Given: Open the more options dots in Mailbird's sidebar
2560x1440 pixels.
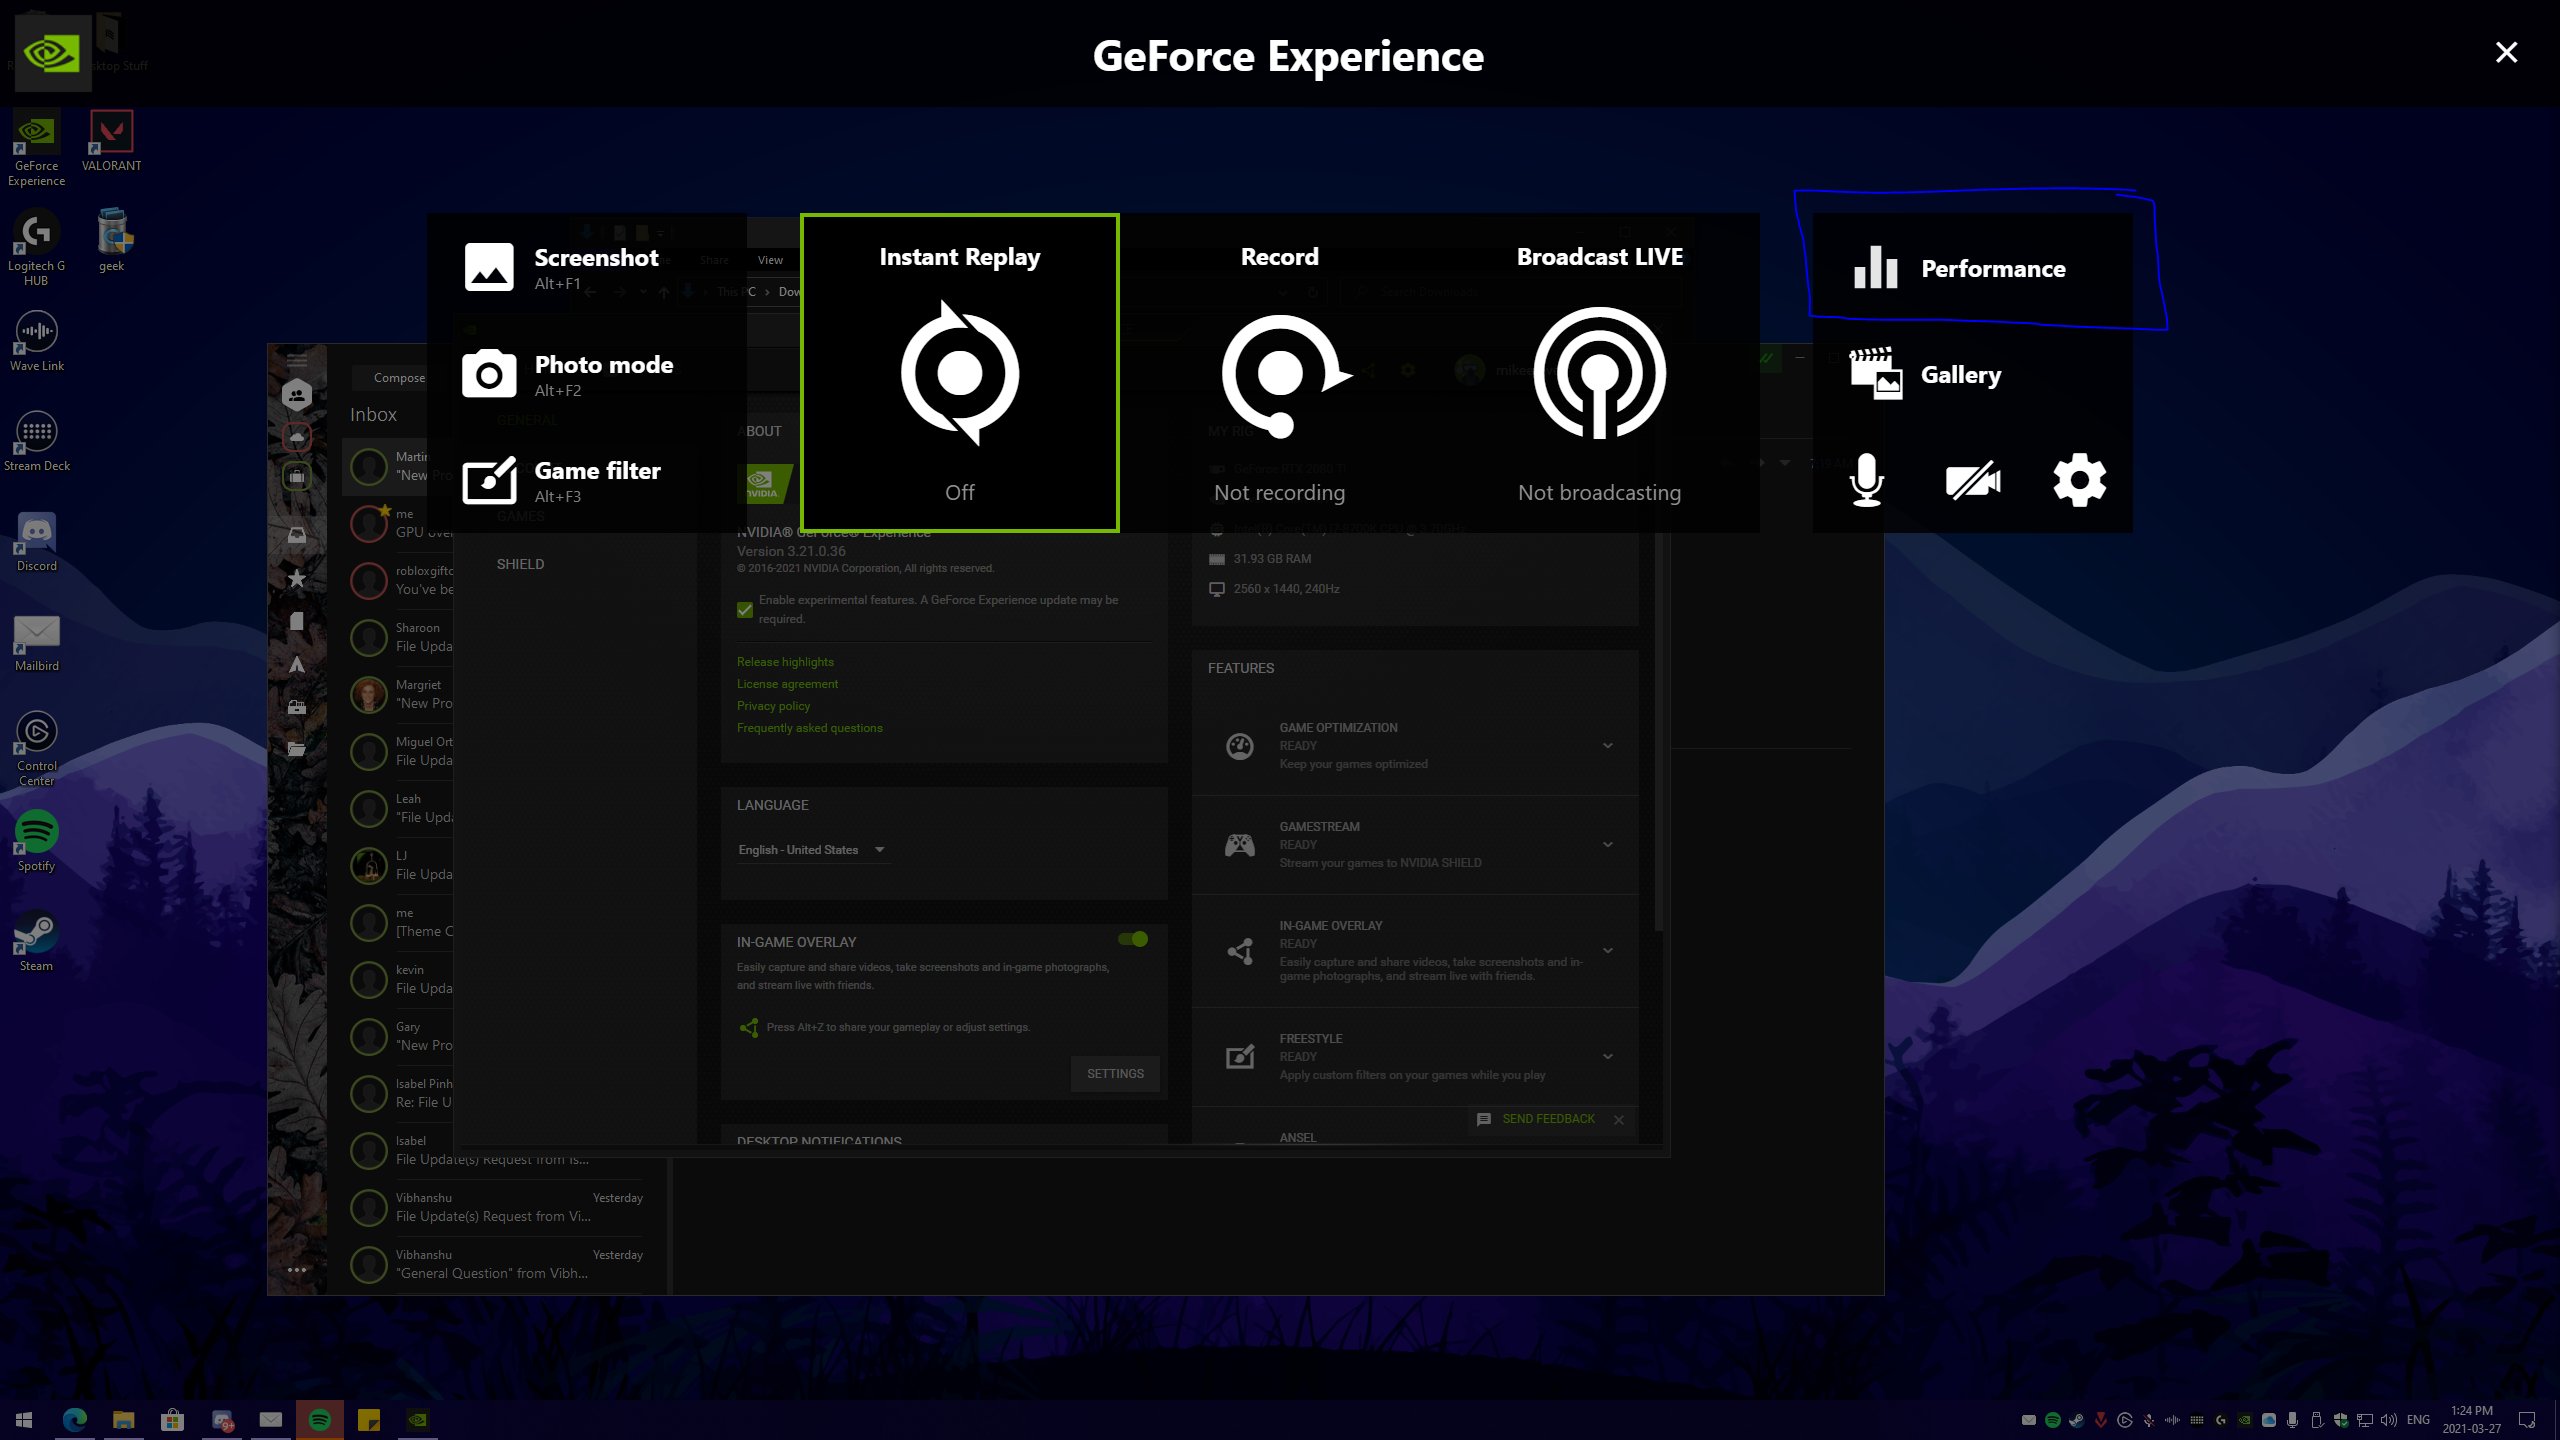Looking at the screenshot, I should click(x=297, y=1270).
